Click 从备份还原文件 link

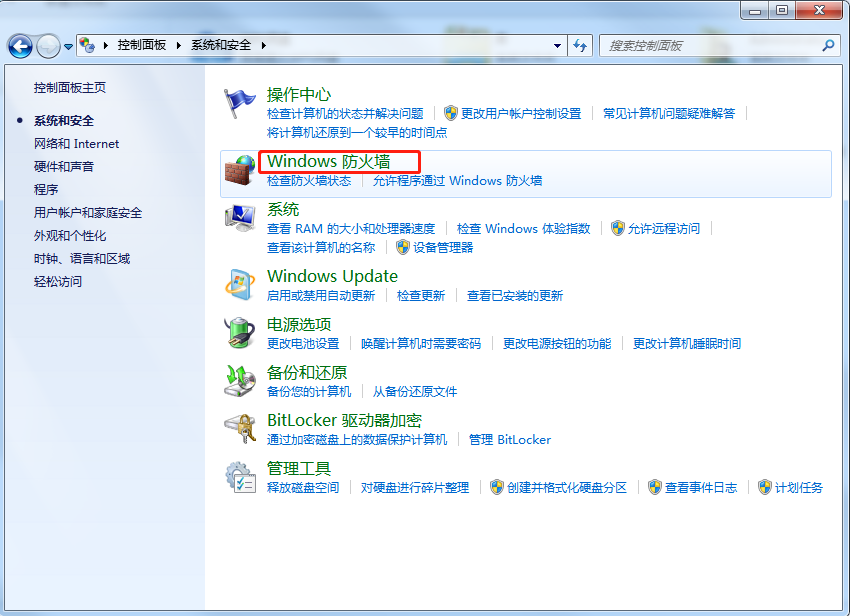click(415, 392)
